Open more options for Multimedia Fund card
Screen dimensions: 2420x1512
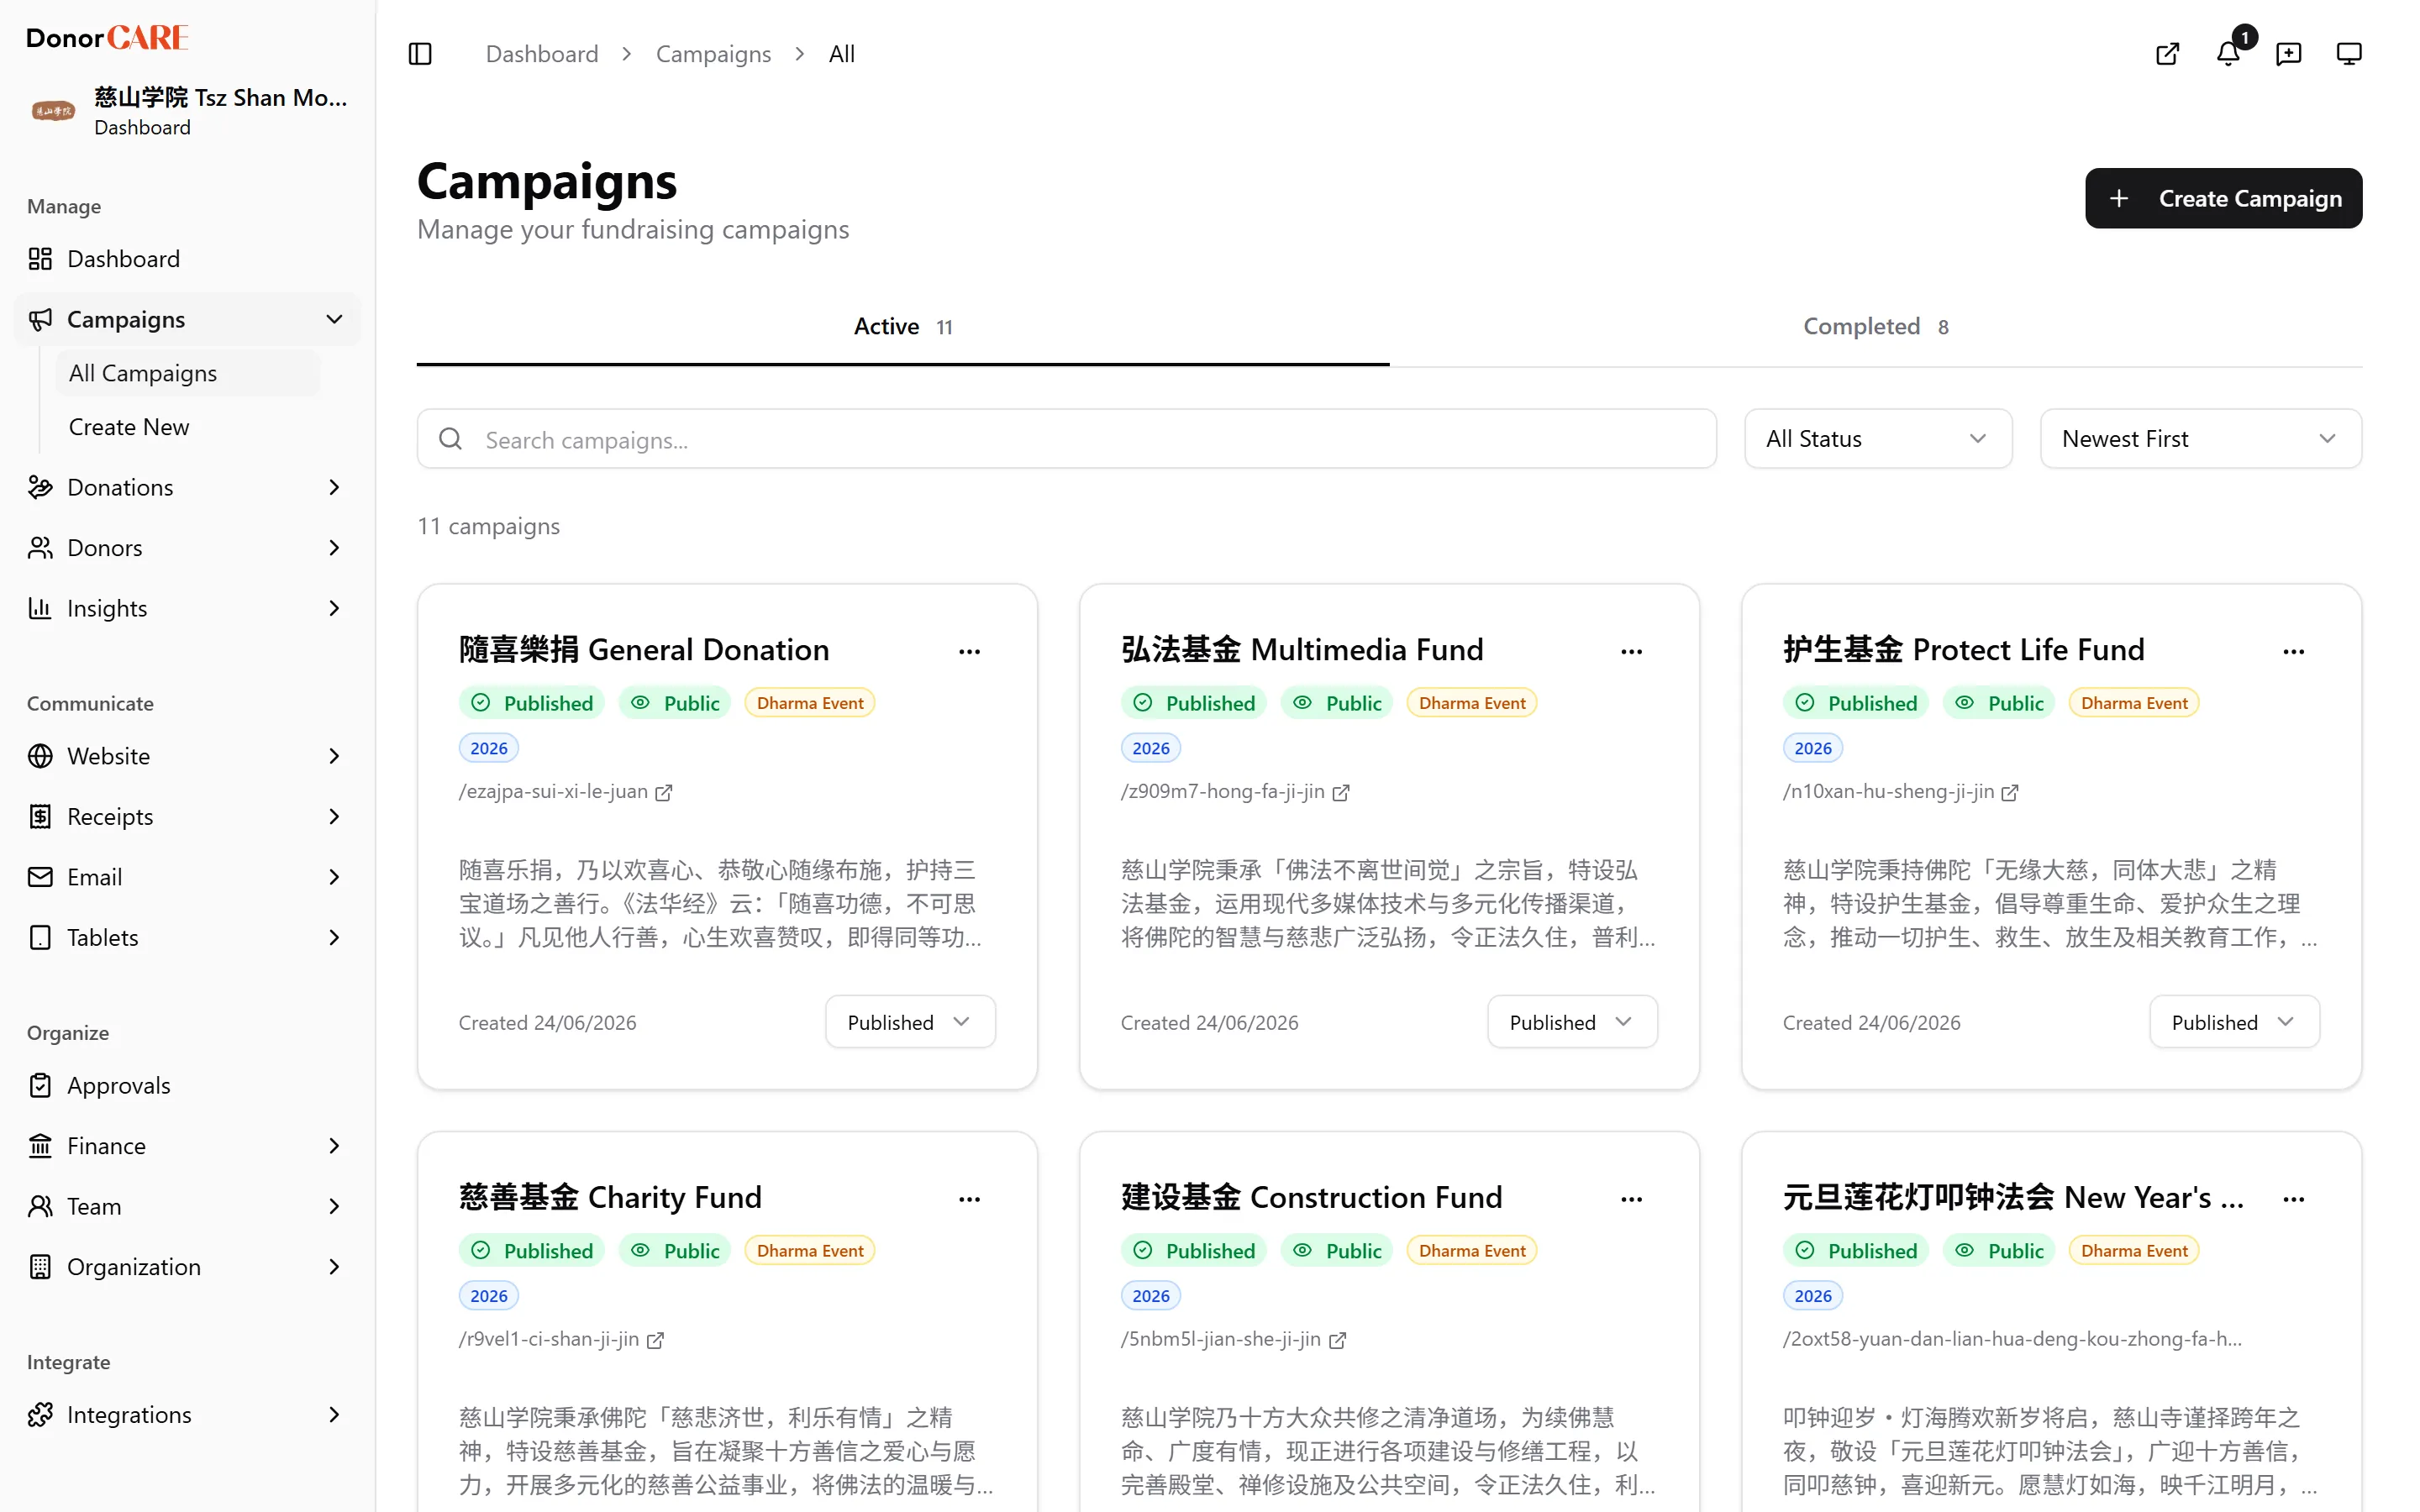click(x=1631, y=651)
